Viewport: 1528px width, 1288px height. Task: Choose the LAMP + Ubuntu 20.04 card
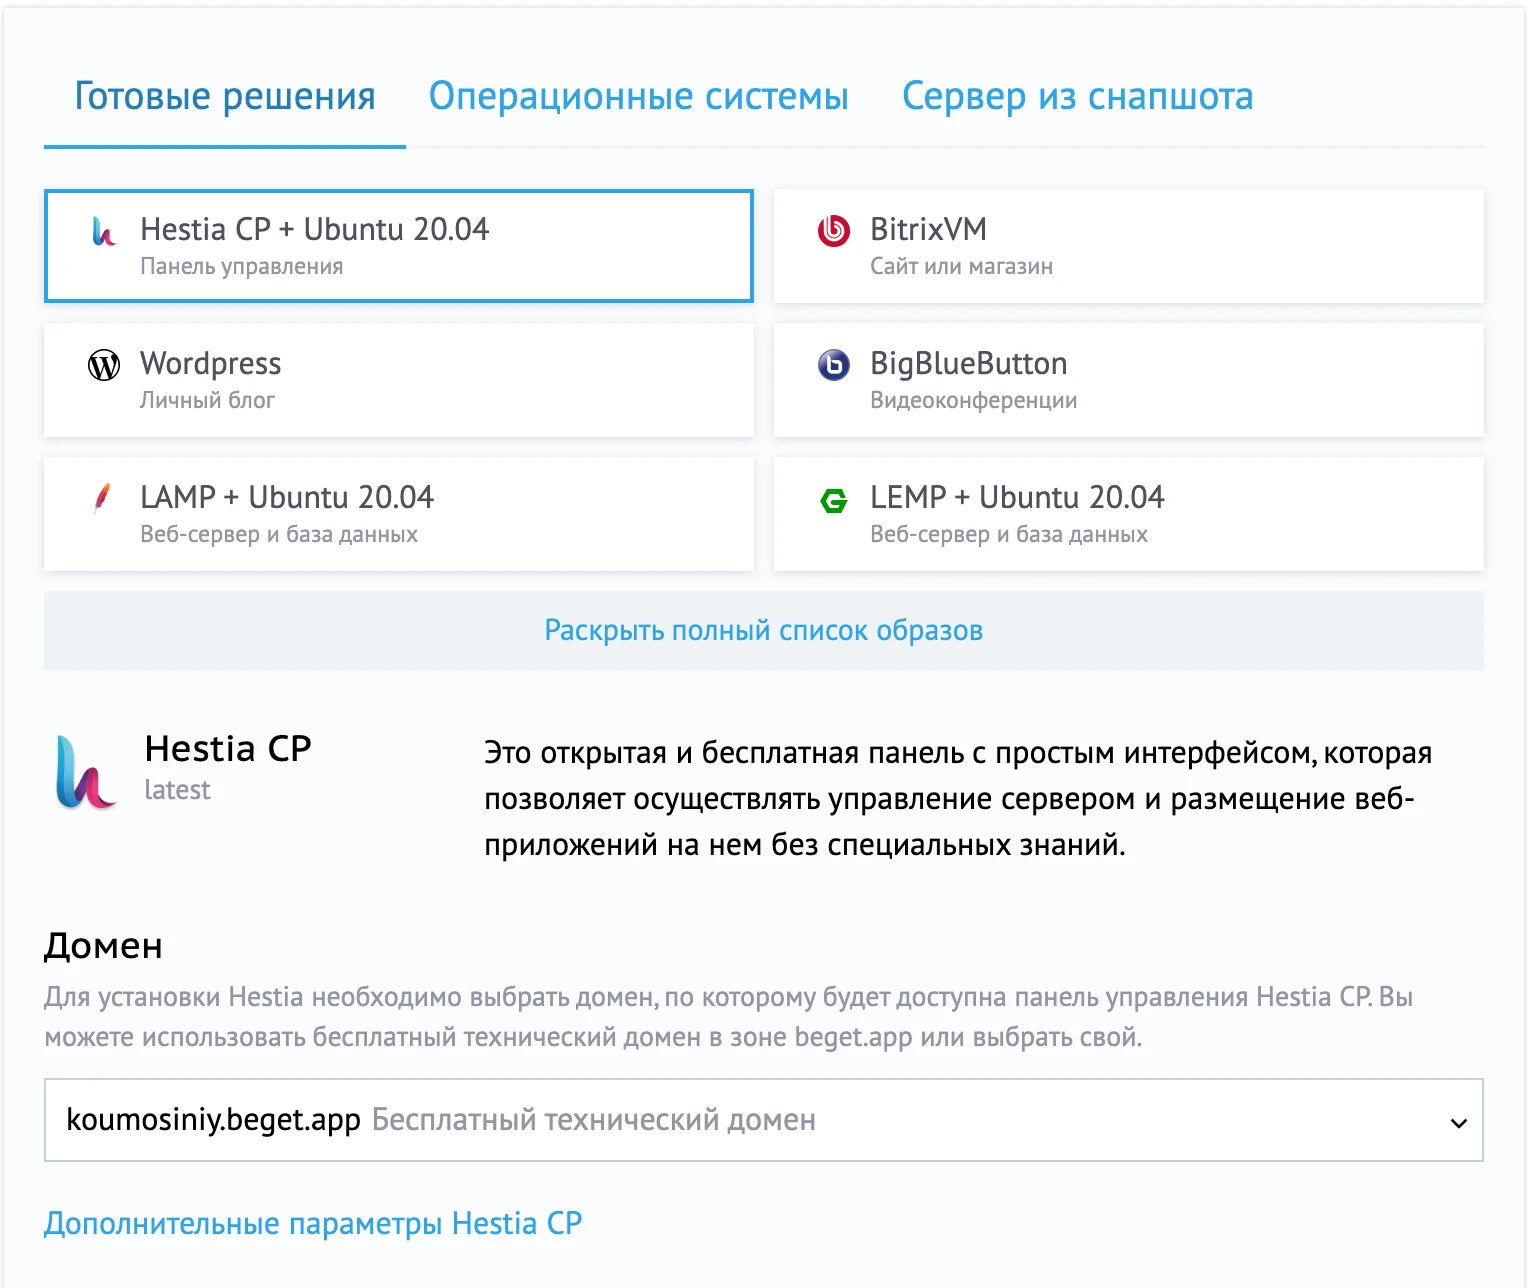(x=398, y=514)
